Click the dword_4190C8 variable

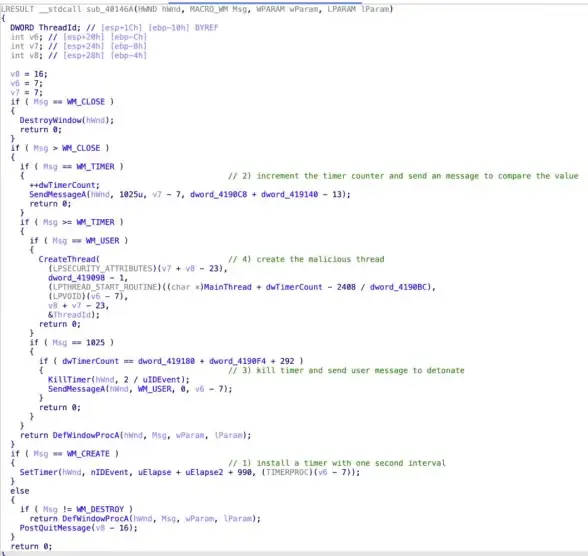click(218, 195)
